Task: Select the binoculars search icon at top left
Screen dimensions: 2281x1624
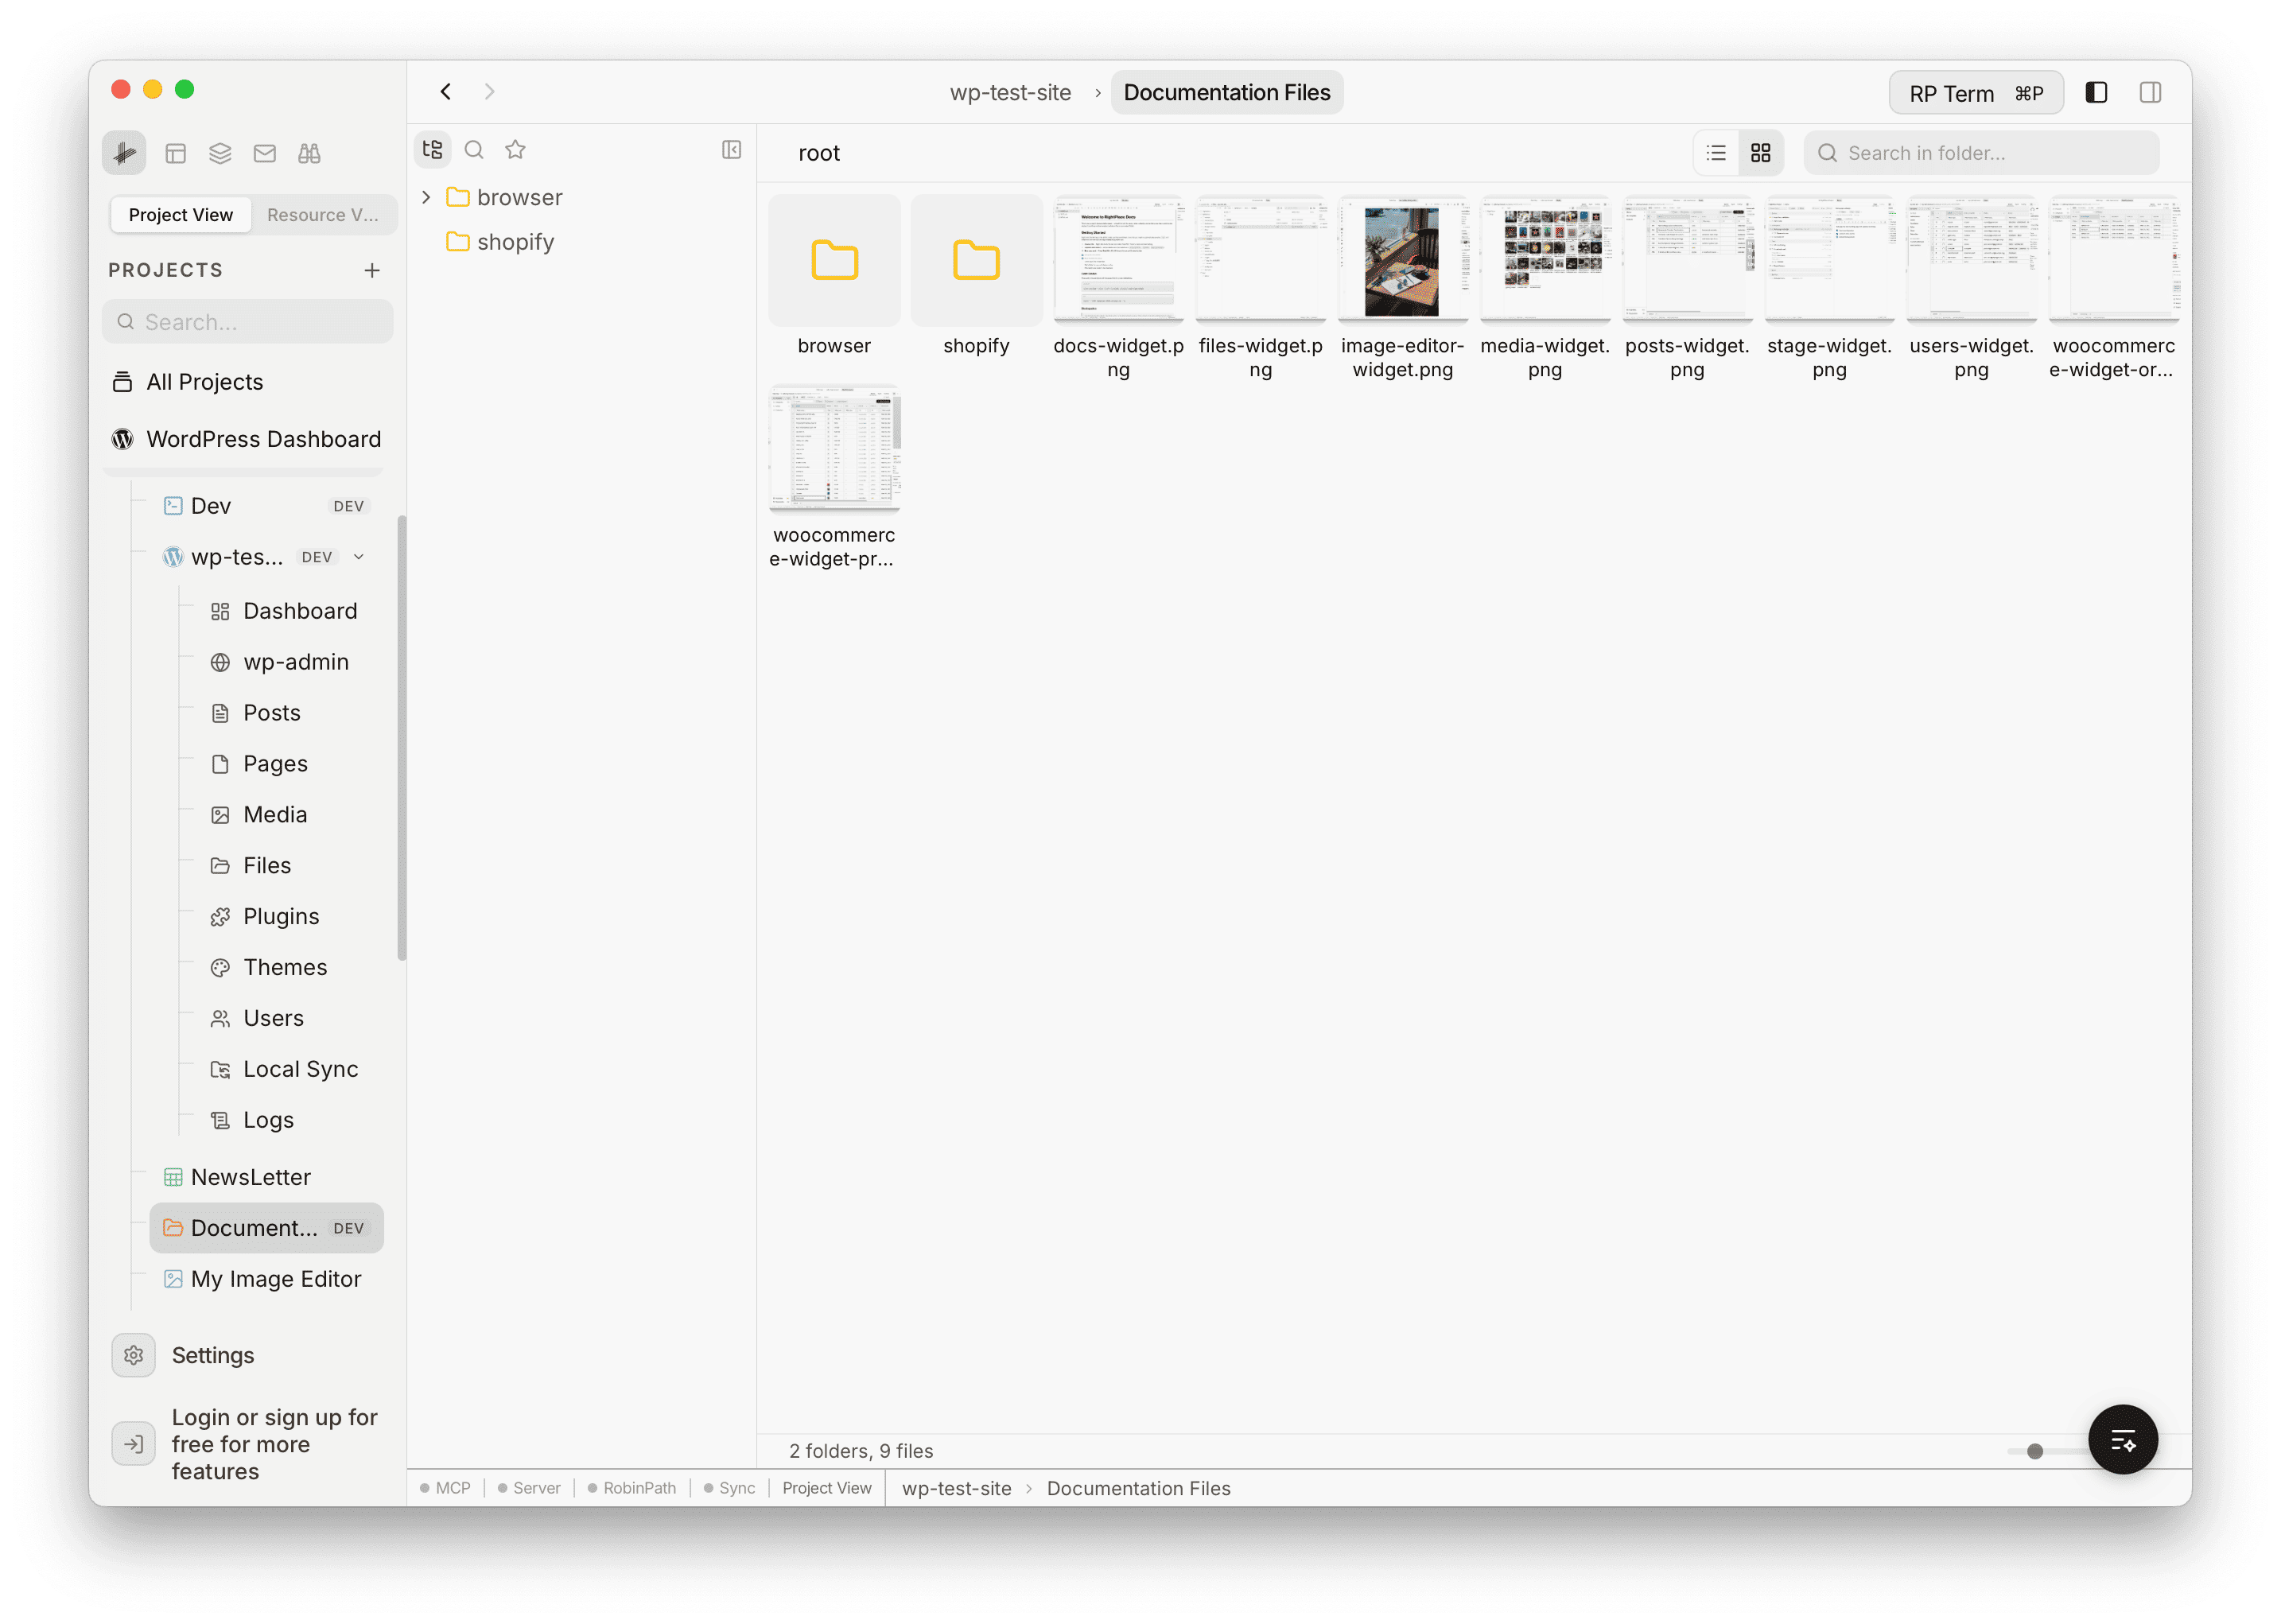Action: [x=309, y=153]
